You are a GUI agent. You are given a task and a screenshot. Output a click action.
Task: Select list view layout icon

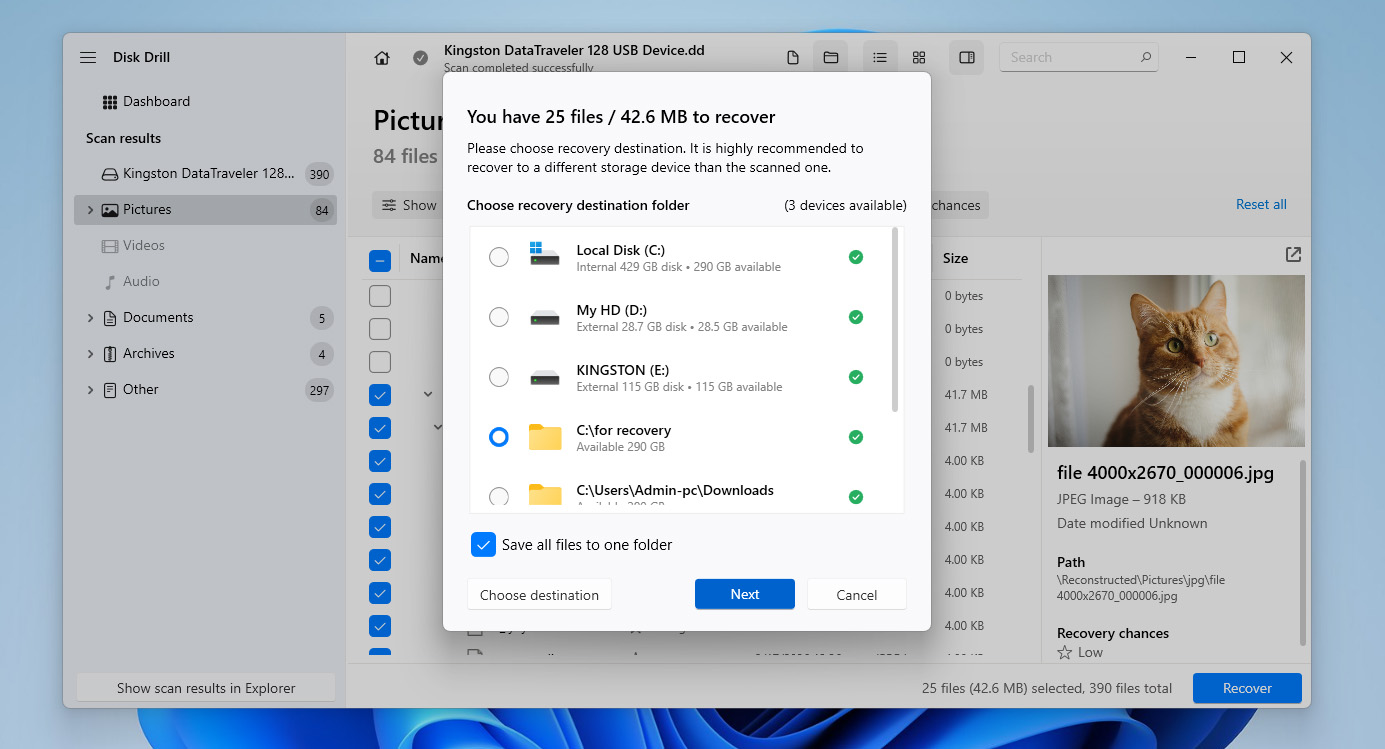tap(880, 58)
